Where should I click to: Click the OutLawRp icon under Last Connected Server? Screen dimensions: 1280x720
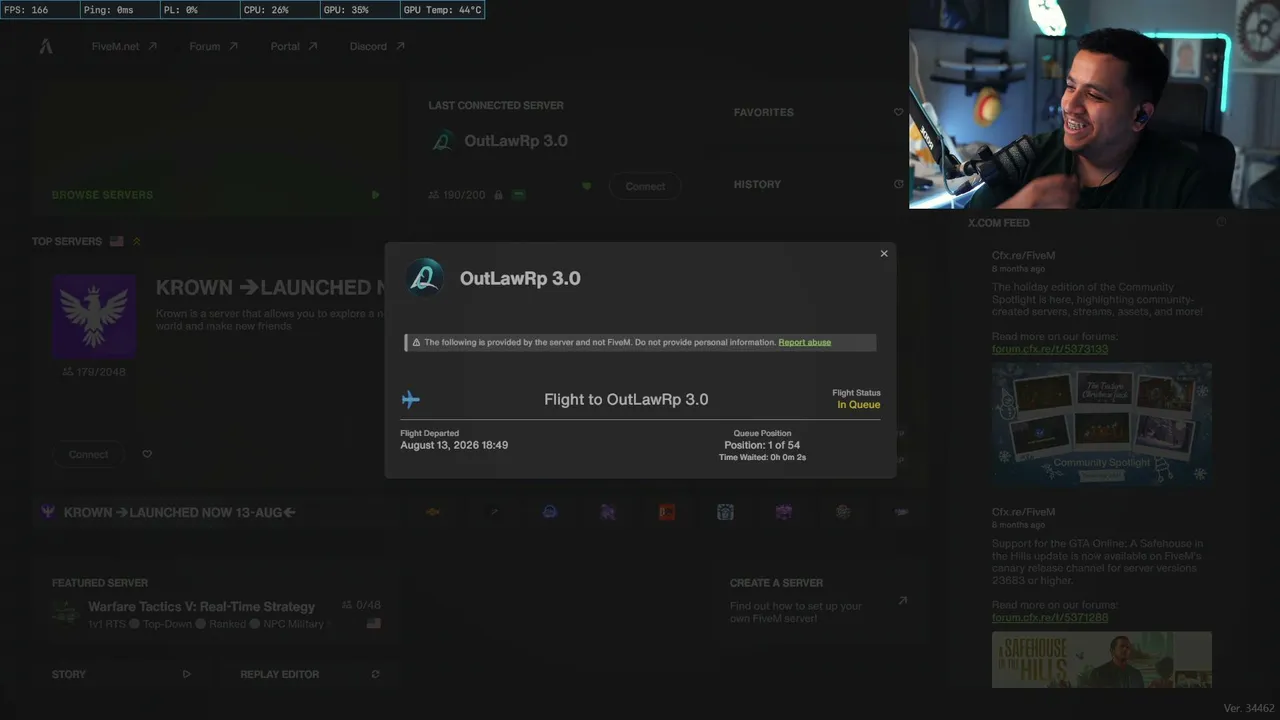(442, 141)
